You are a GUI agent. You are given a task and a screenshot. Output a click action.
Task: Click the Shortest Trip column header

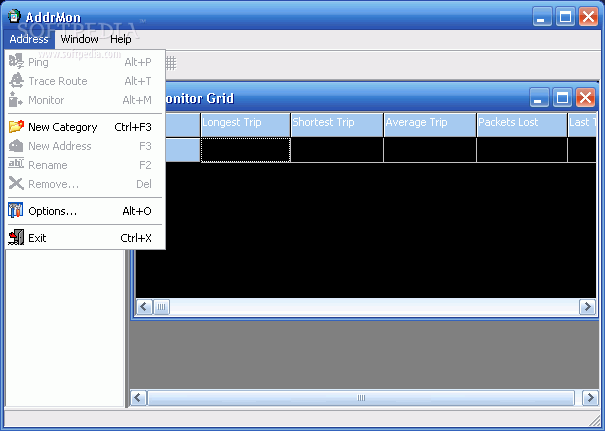coord(337,125)
